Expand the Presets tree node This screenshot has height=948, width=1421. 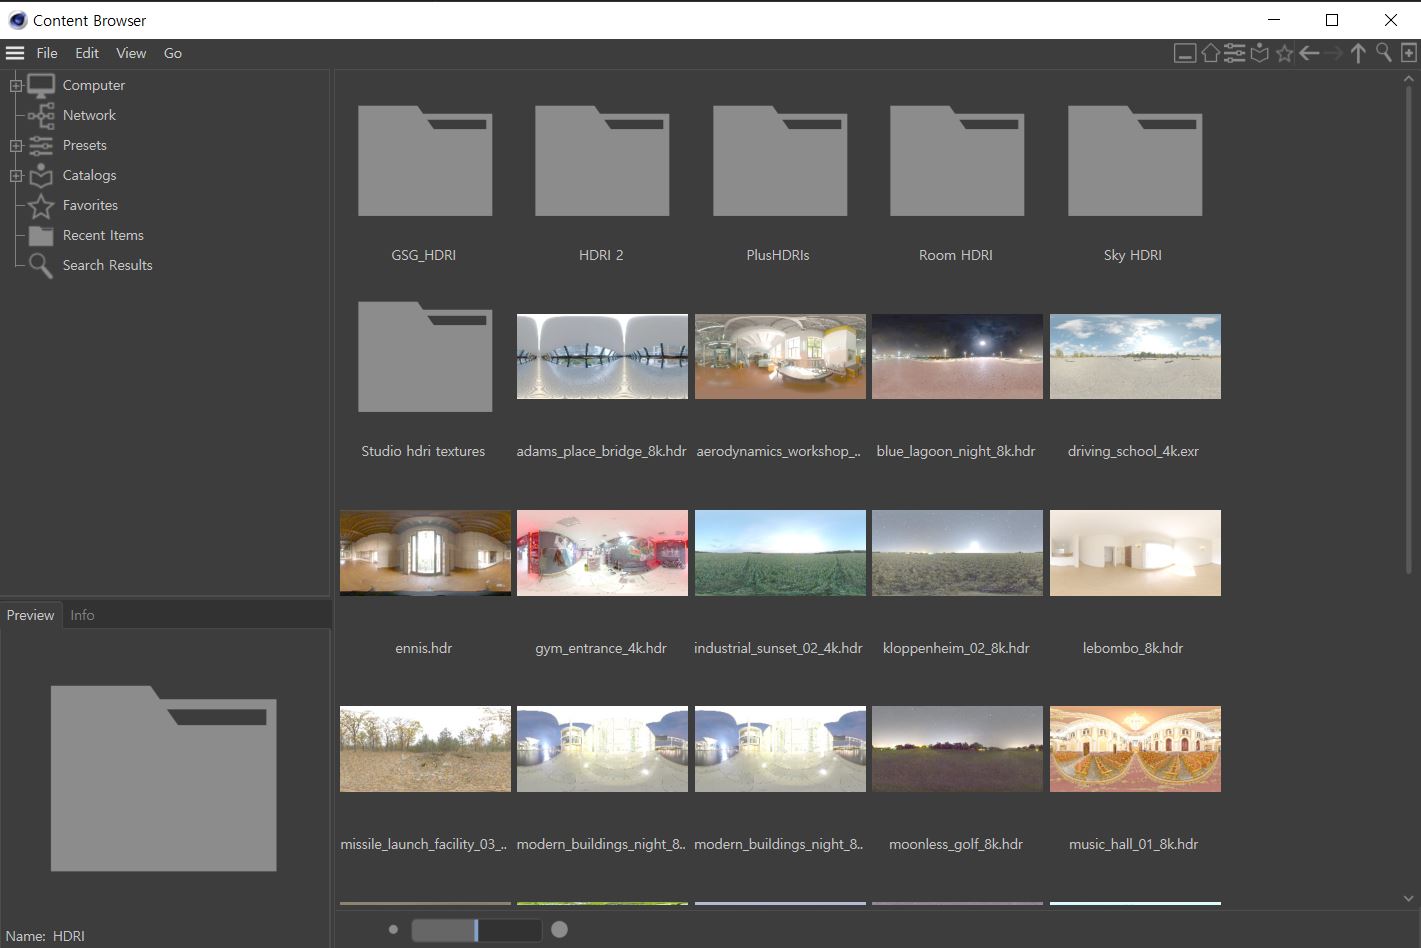[16, 146]
